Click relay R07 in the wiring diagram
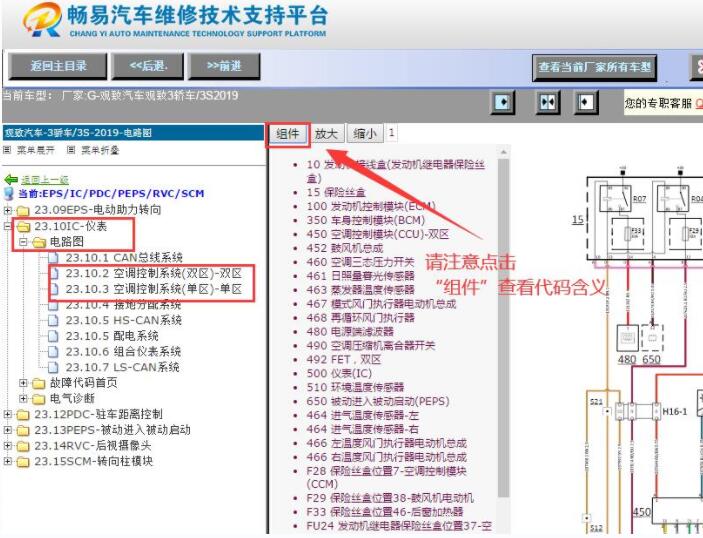The width and height of the screenshot is (703, 538). (x=616, y=198)
